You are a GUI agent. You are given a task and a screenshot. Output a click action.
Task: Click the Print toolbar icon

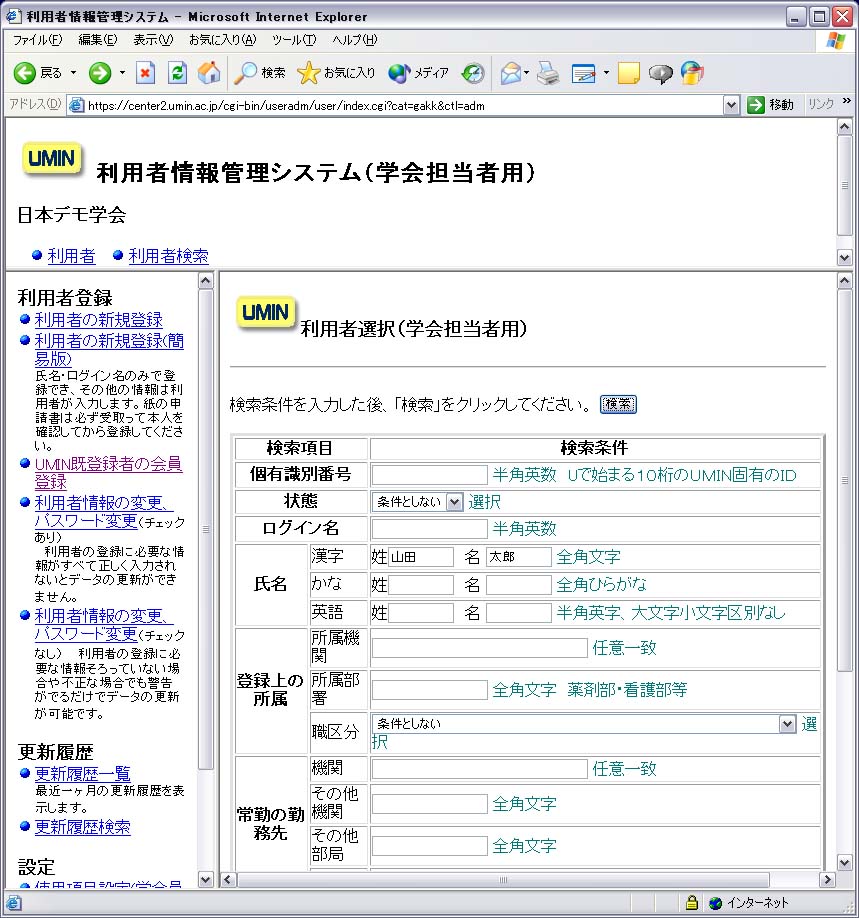[547, 73]
